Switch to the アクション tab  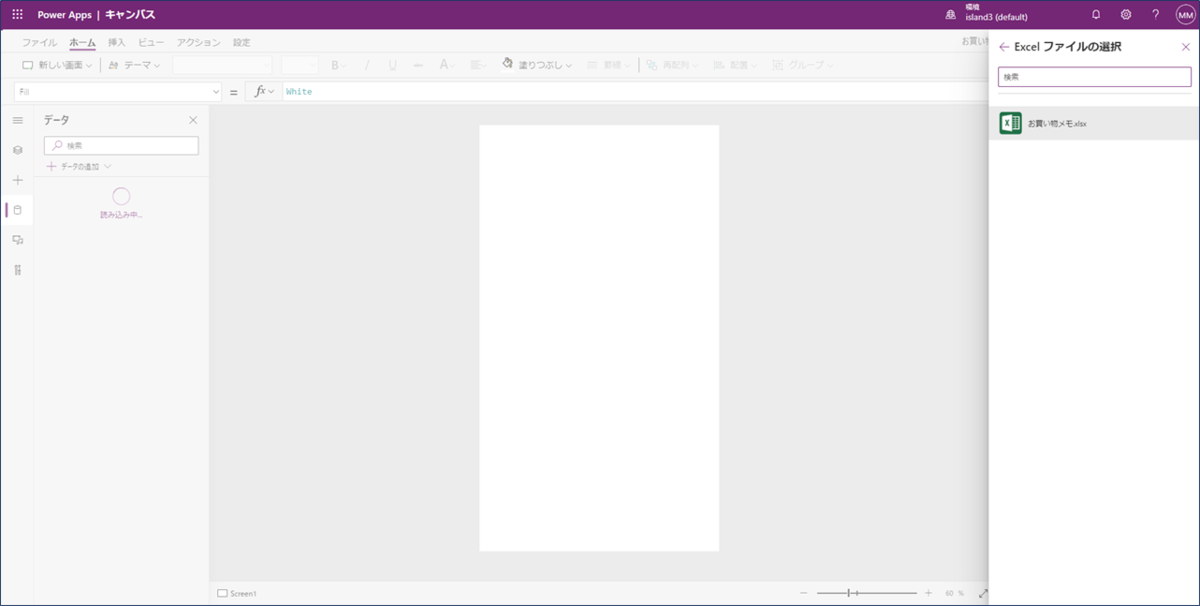click(199, 43)
